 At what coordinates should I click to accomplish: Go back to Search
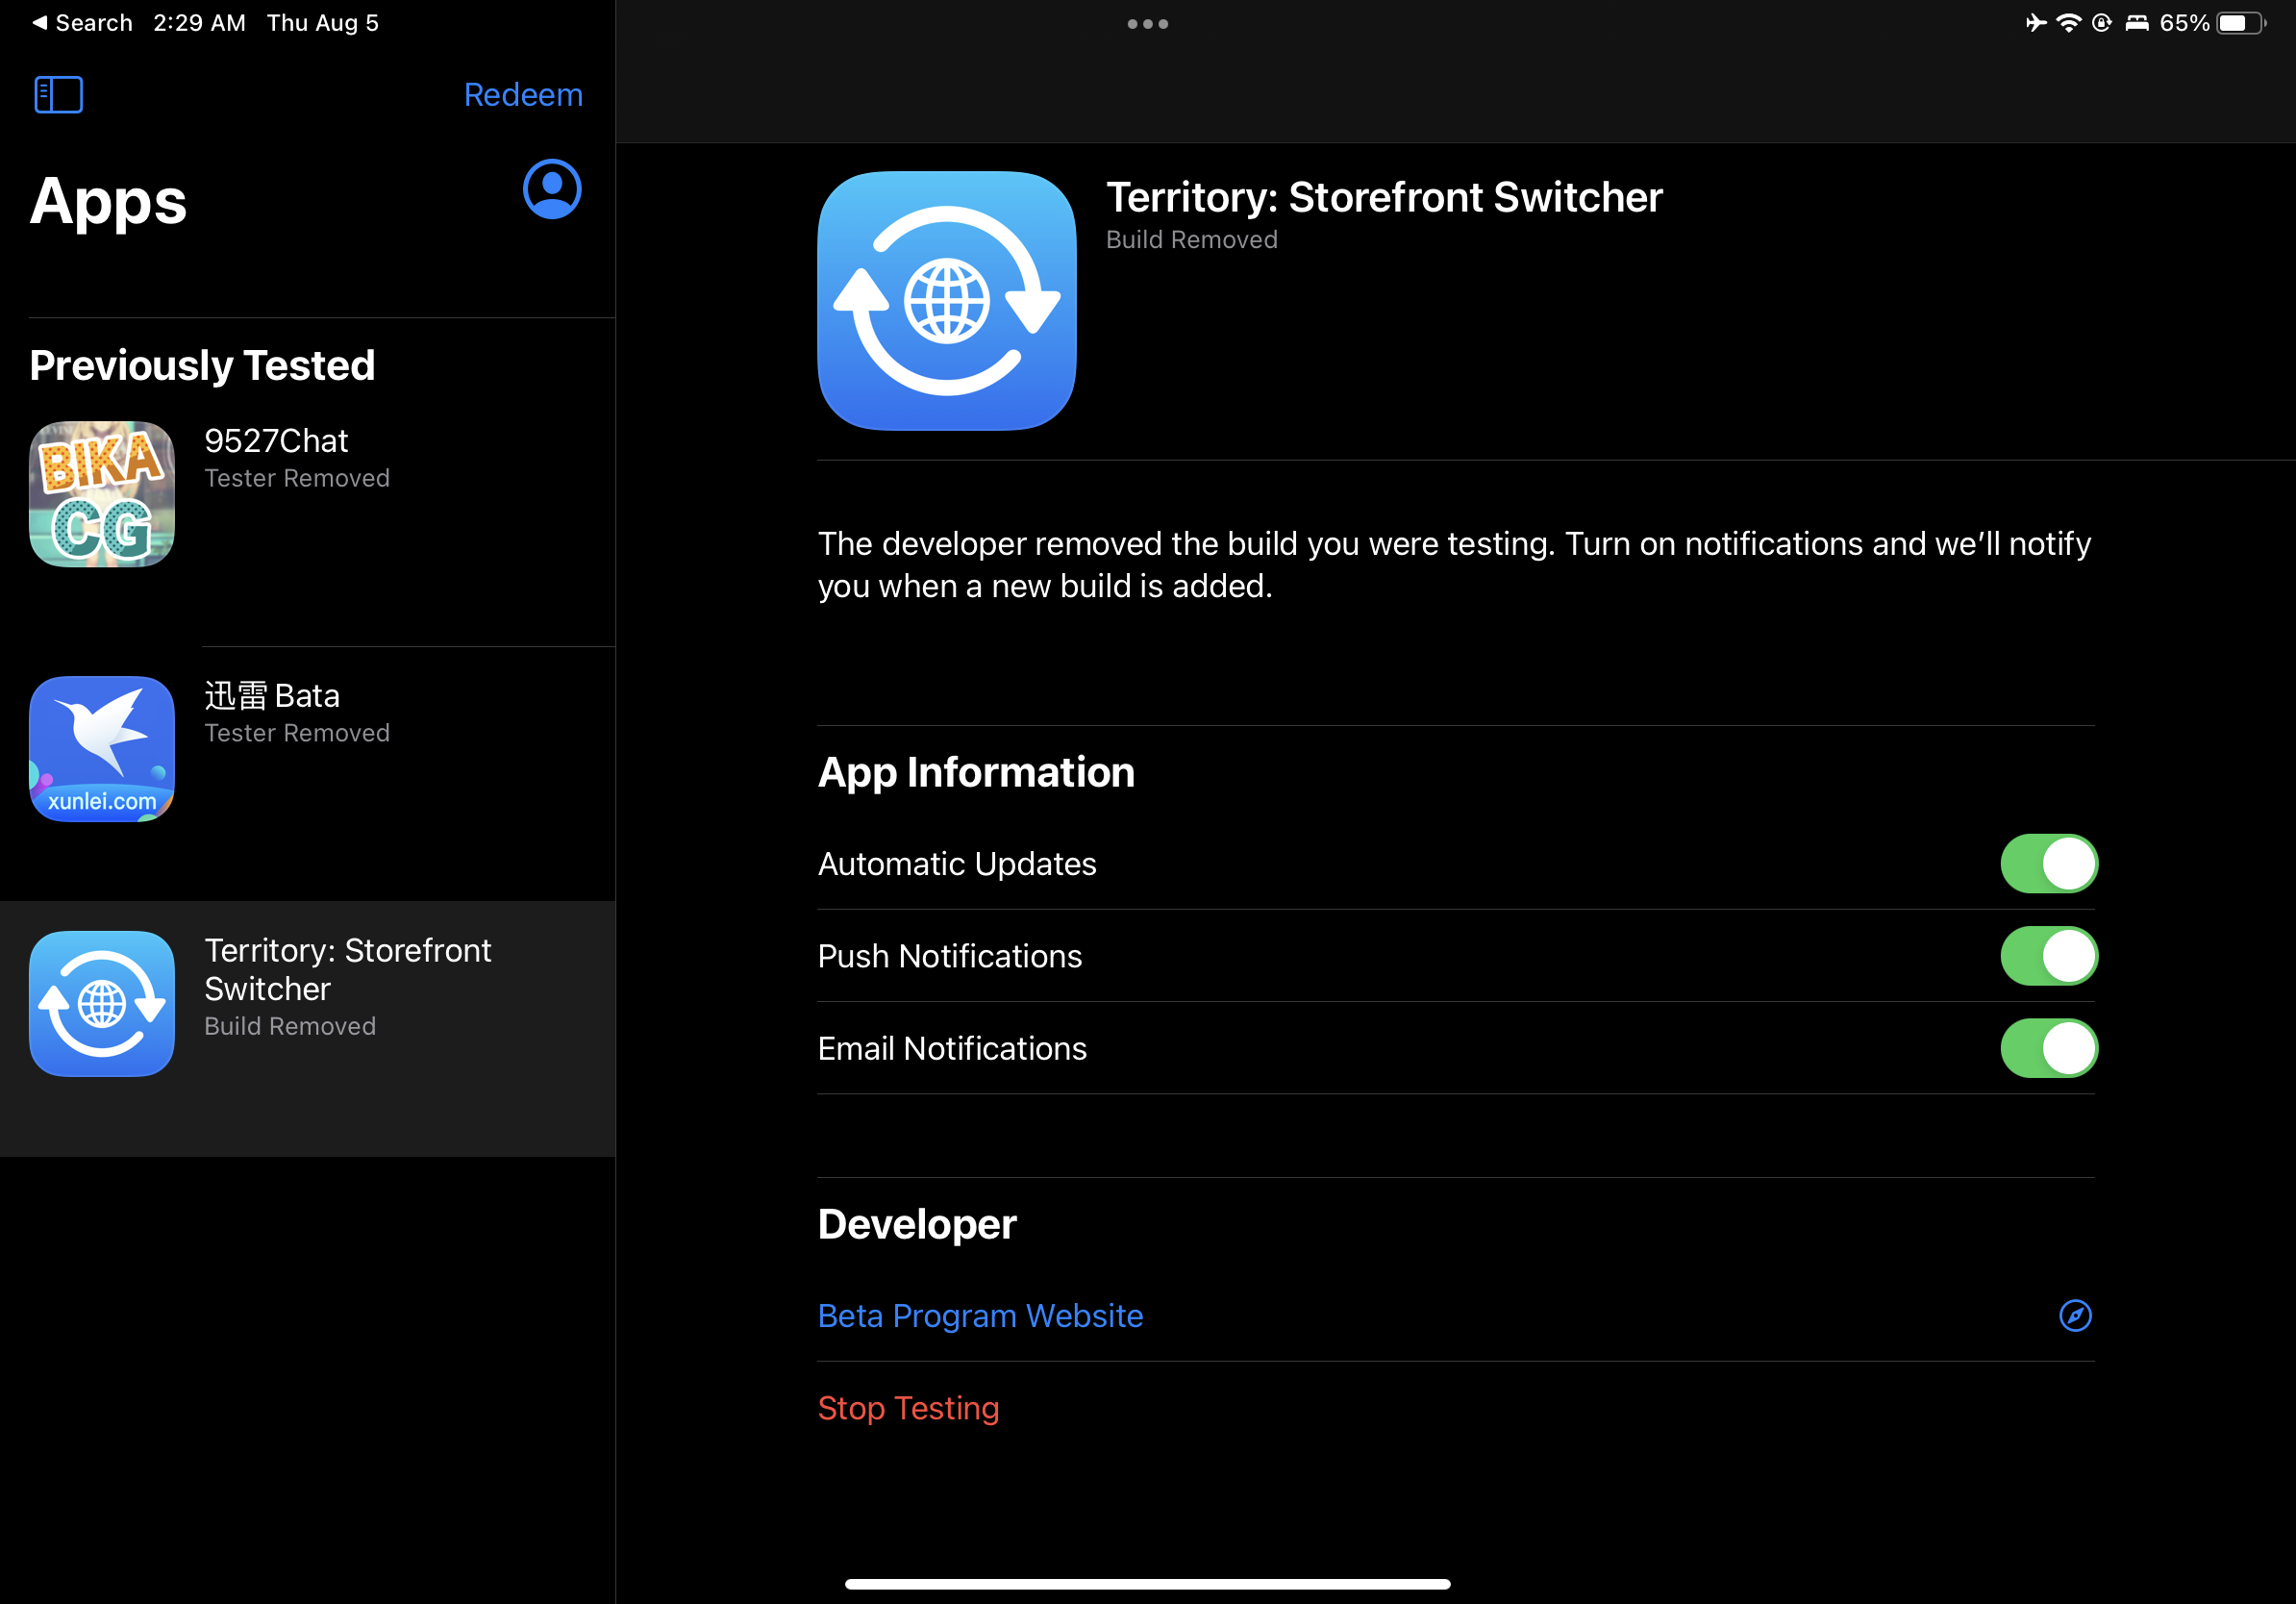82,23
